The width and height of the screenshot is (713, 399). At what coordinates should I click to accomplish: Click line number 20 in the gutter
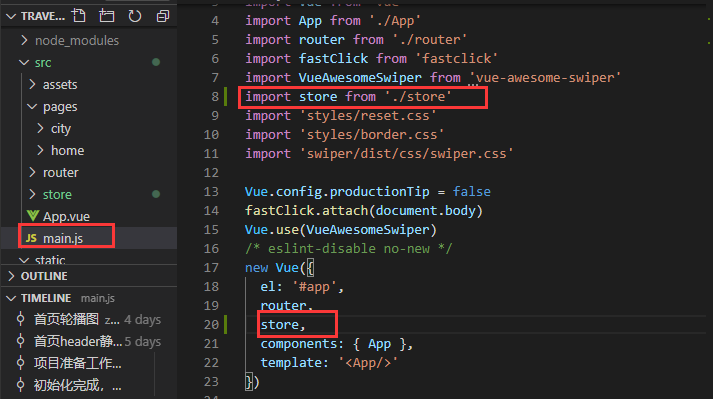pyautogui.click(x=211, y=324)
